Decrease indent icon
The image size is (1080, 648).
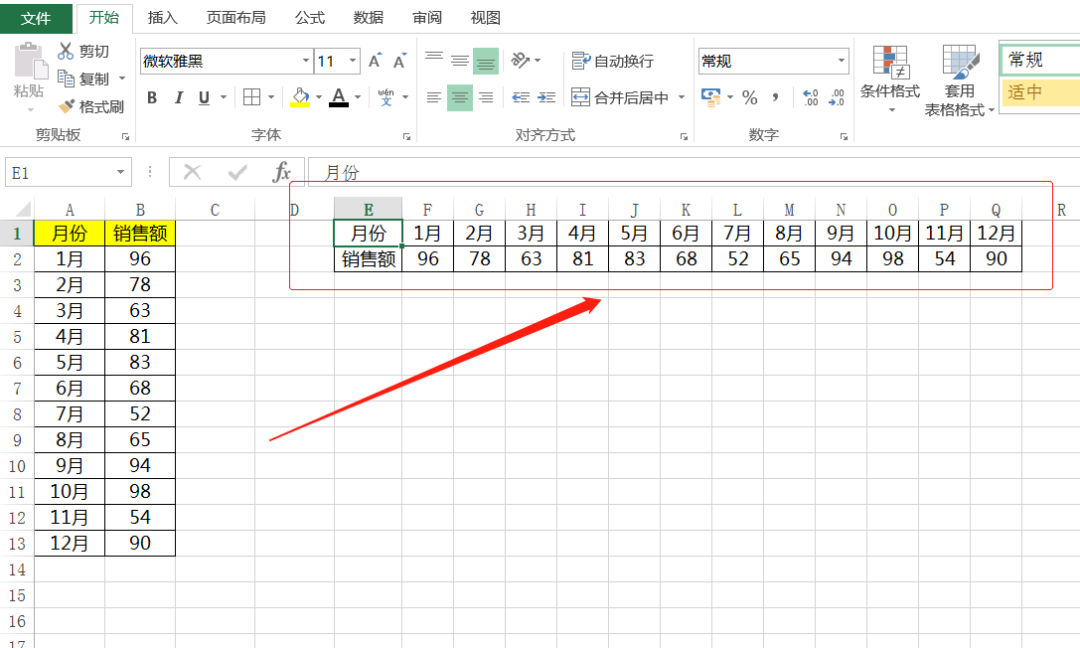coord(521,98)
